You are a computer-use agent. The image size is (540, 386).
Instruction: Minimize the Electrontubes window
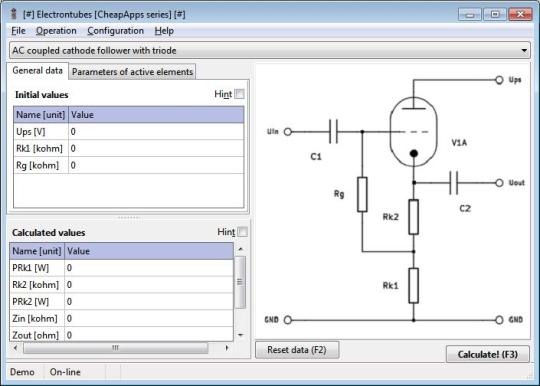(470, 14)
